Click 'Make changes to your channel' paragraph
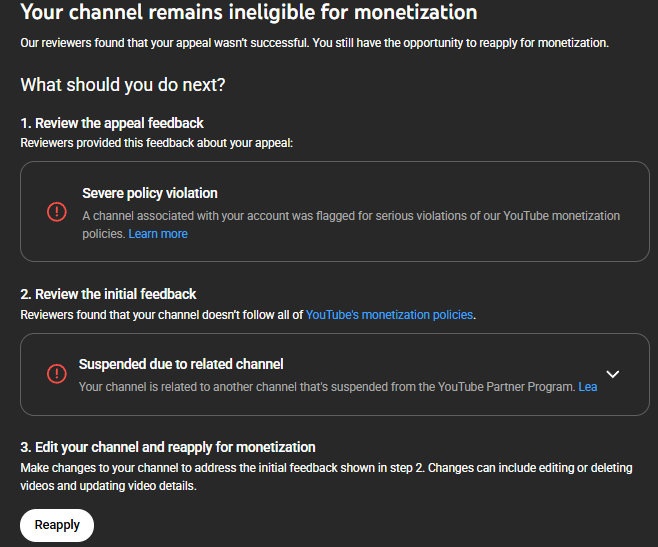This screenshot has width=658, height=547. tap(326, 477)
